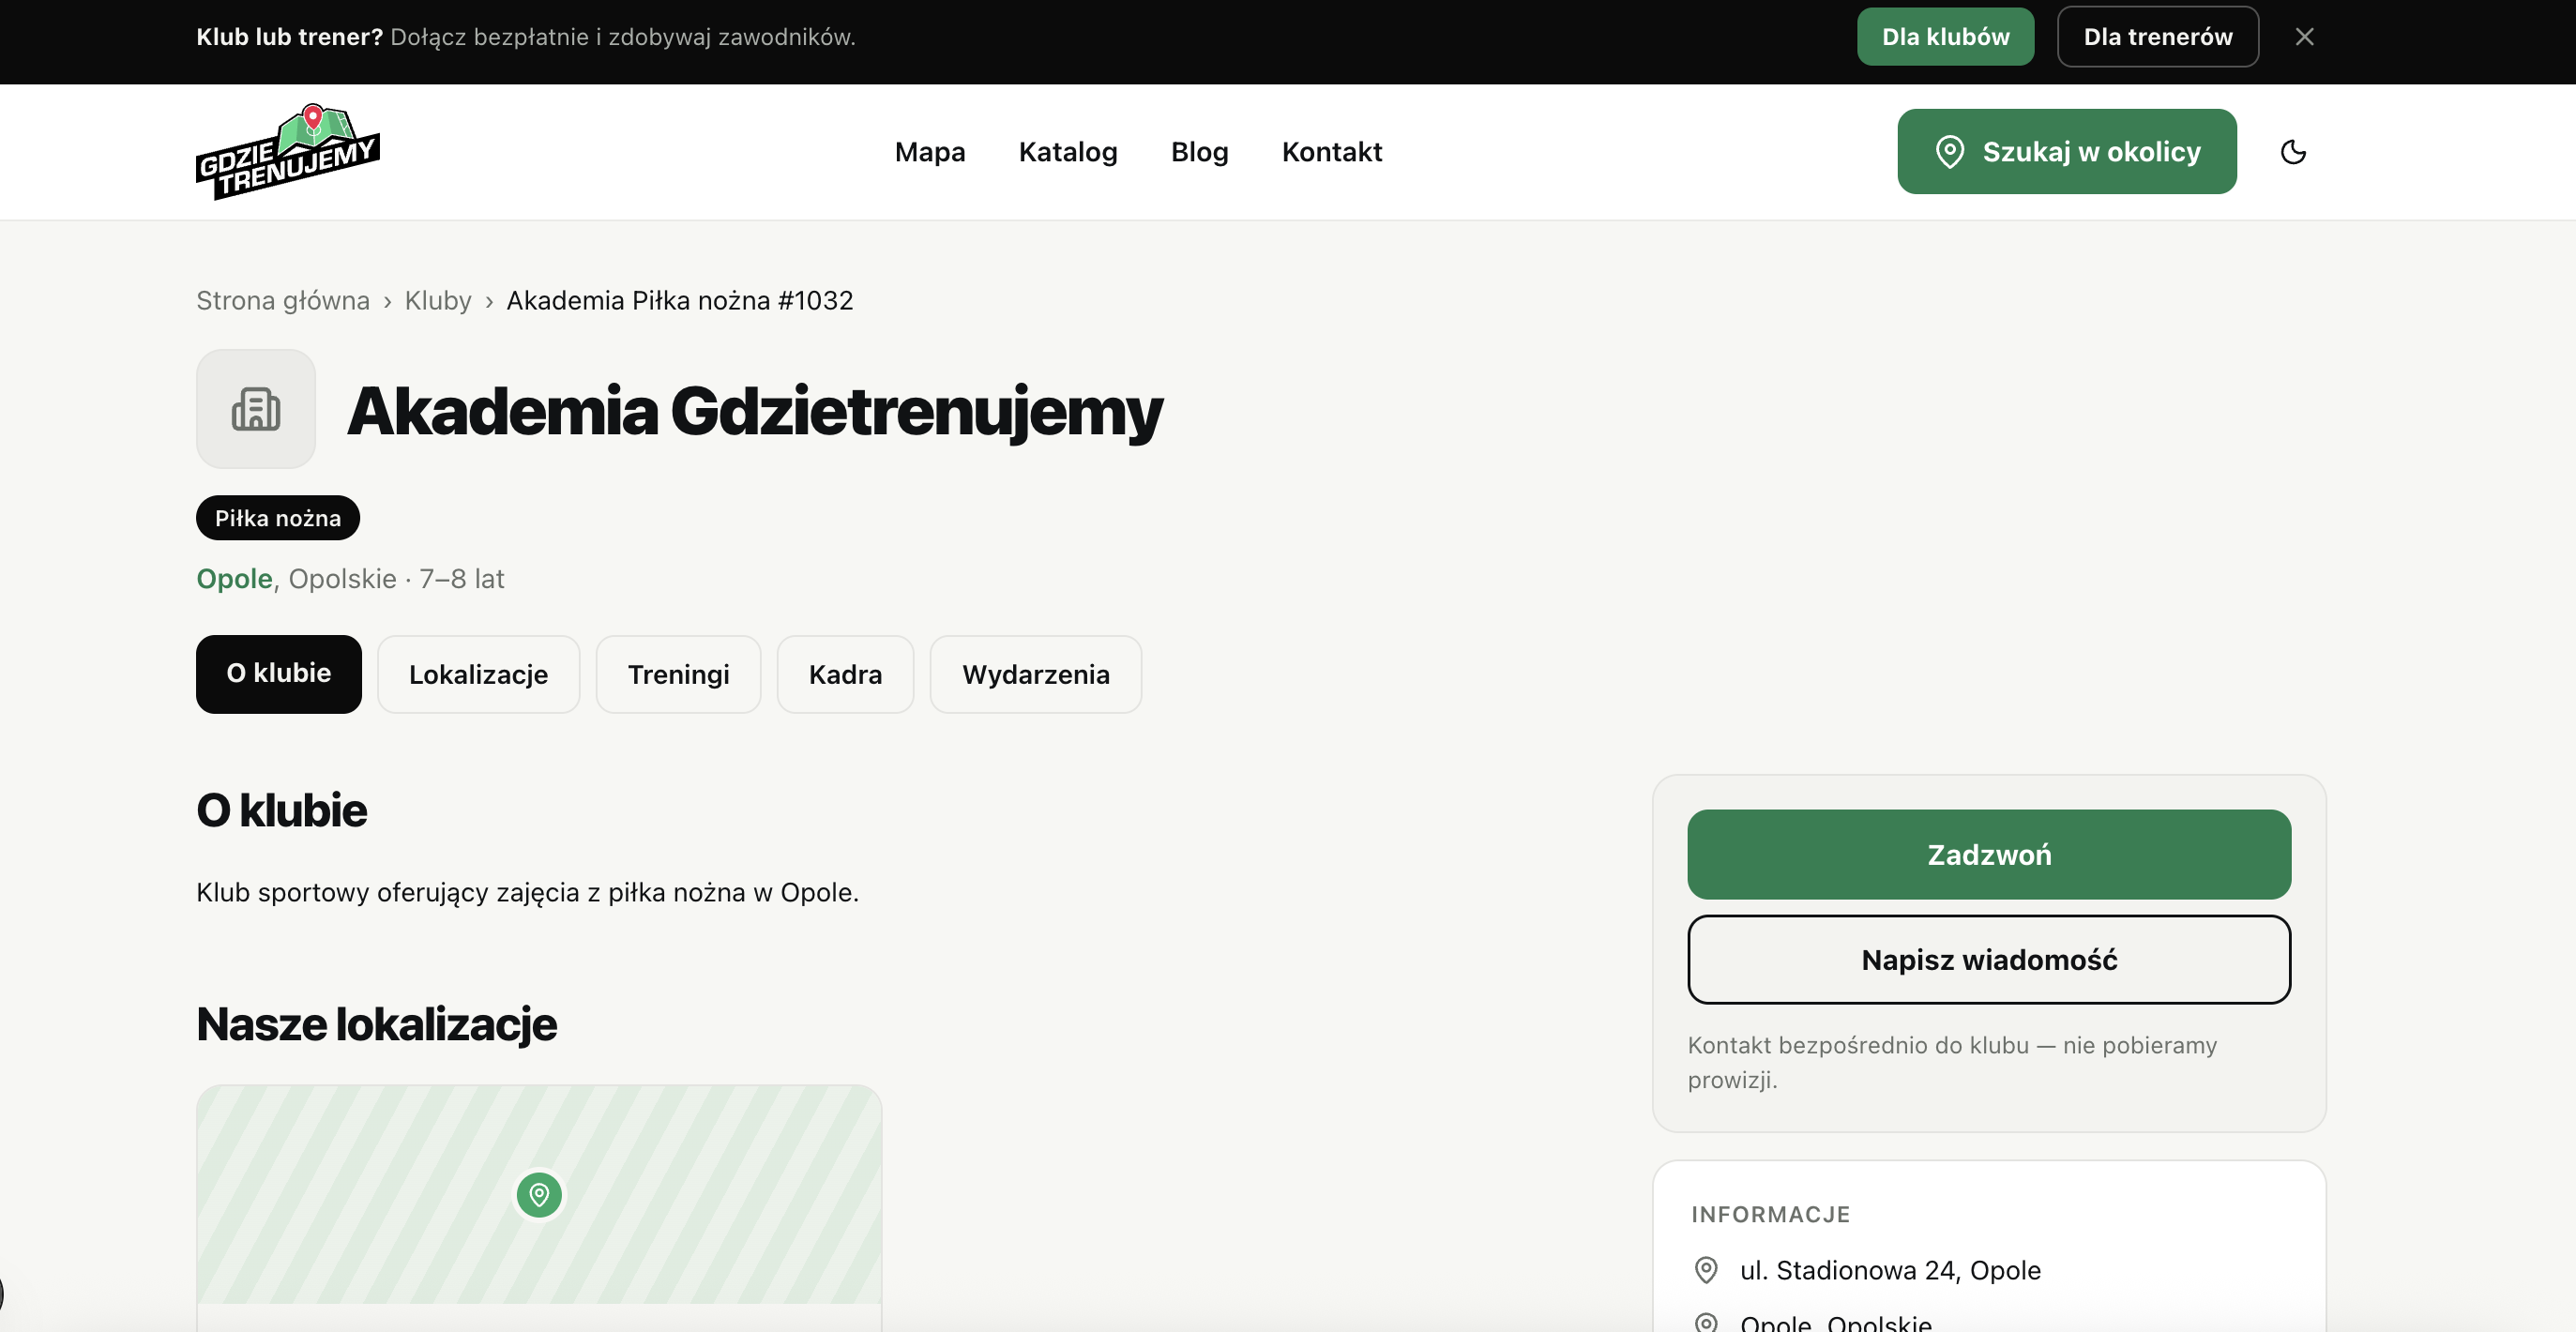Go to the Katalog menu item
This screenshot has width=2576, height=1332.
pyautogui.click(x=1067, y=152)
